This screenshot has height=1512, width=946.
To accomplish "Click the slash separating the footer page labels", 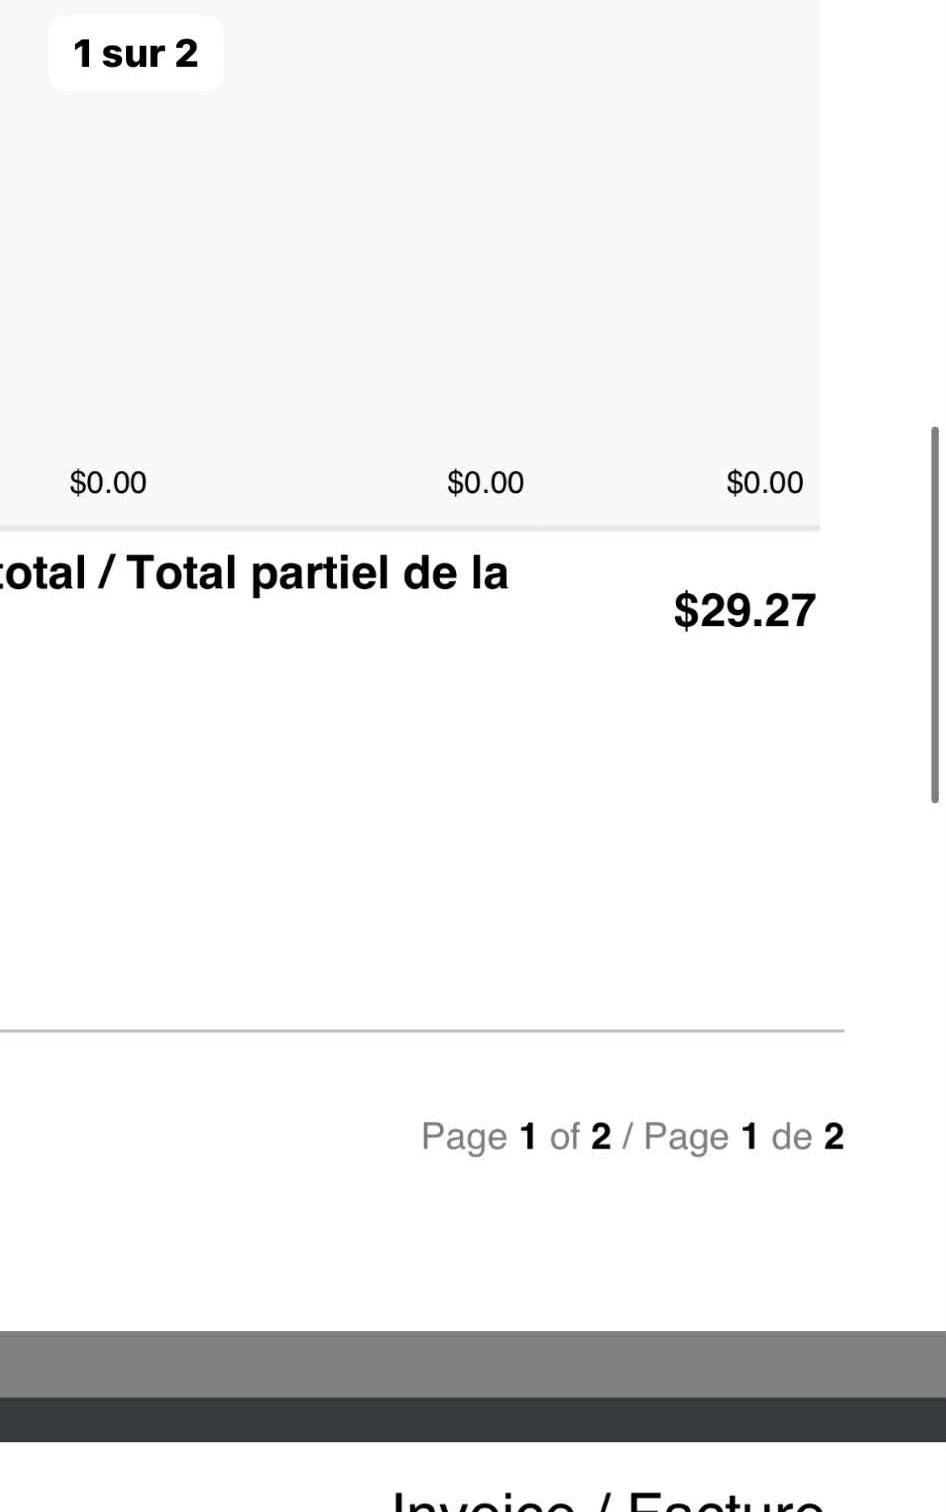I will pyautogui.click(x=627, y=1136).
